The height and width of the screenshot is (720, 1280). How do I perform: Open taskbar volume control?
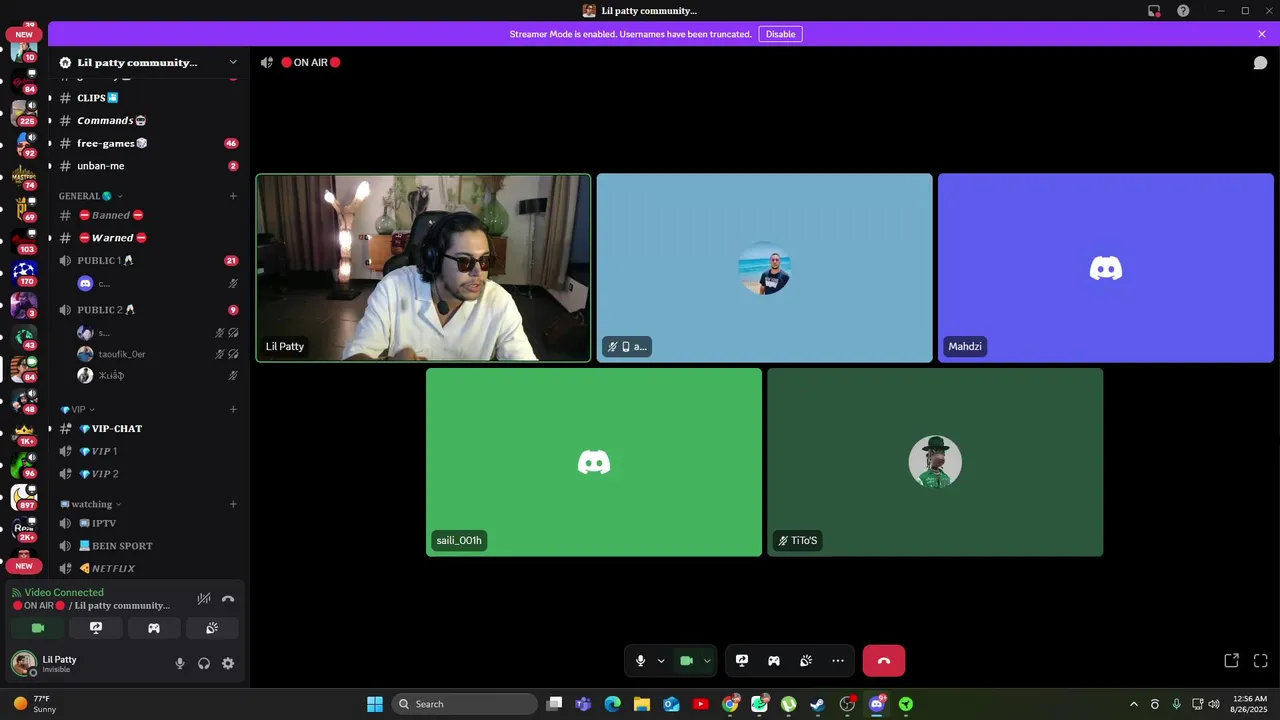(1214, 704)
